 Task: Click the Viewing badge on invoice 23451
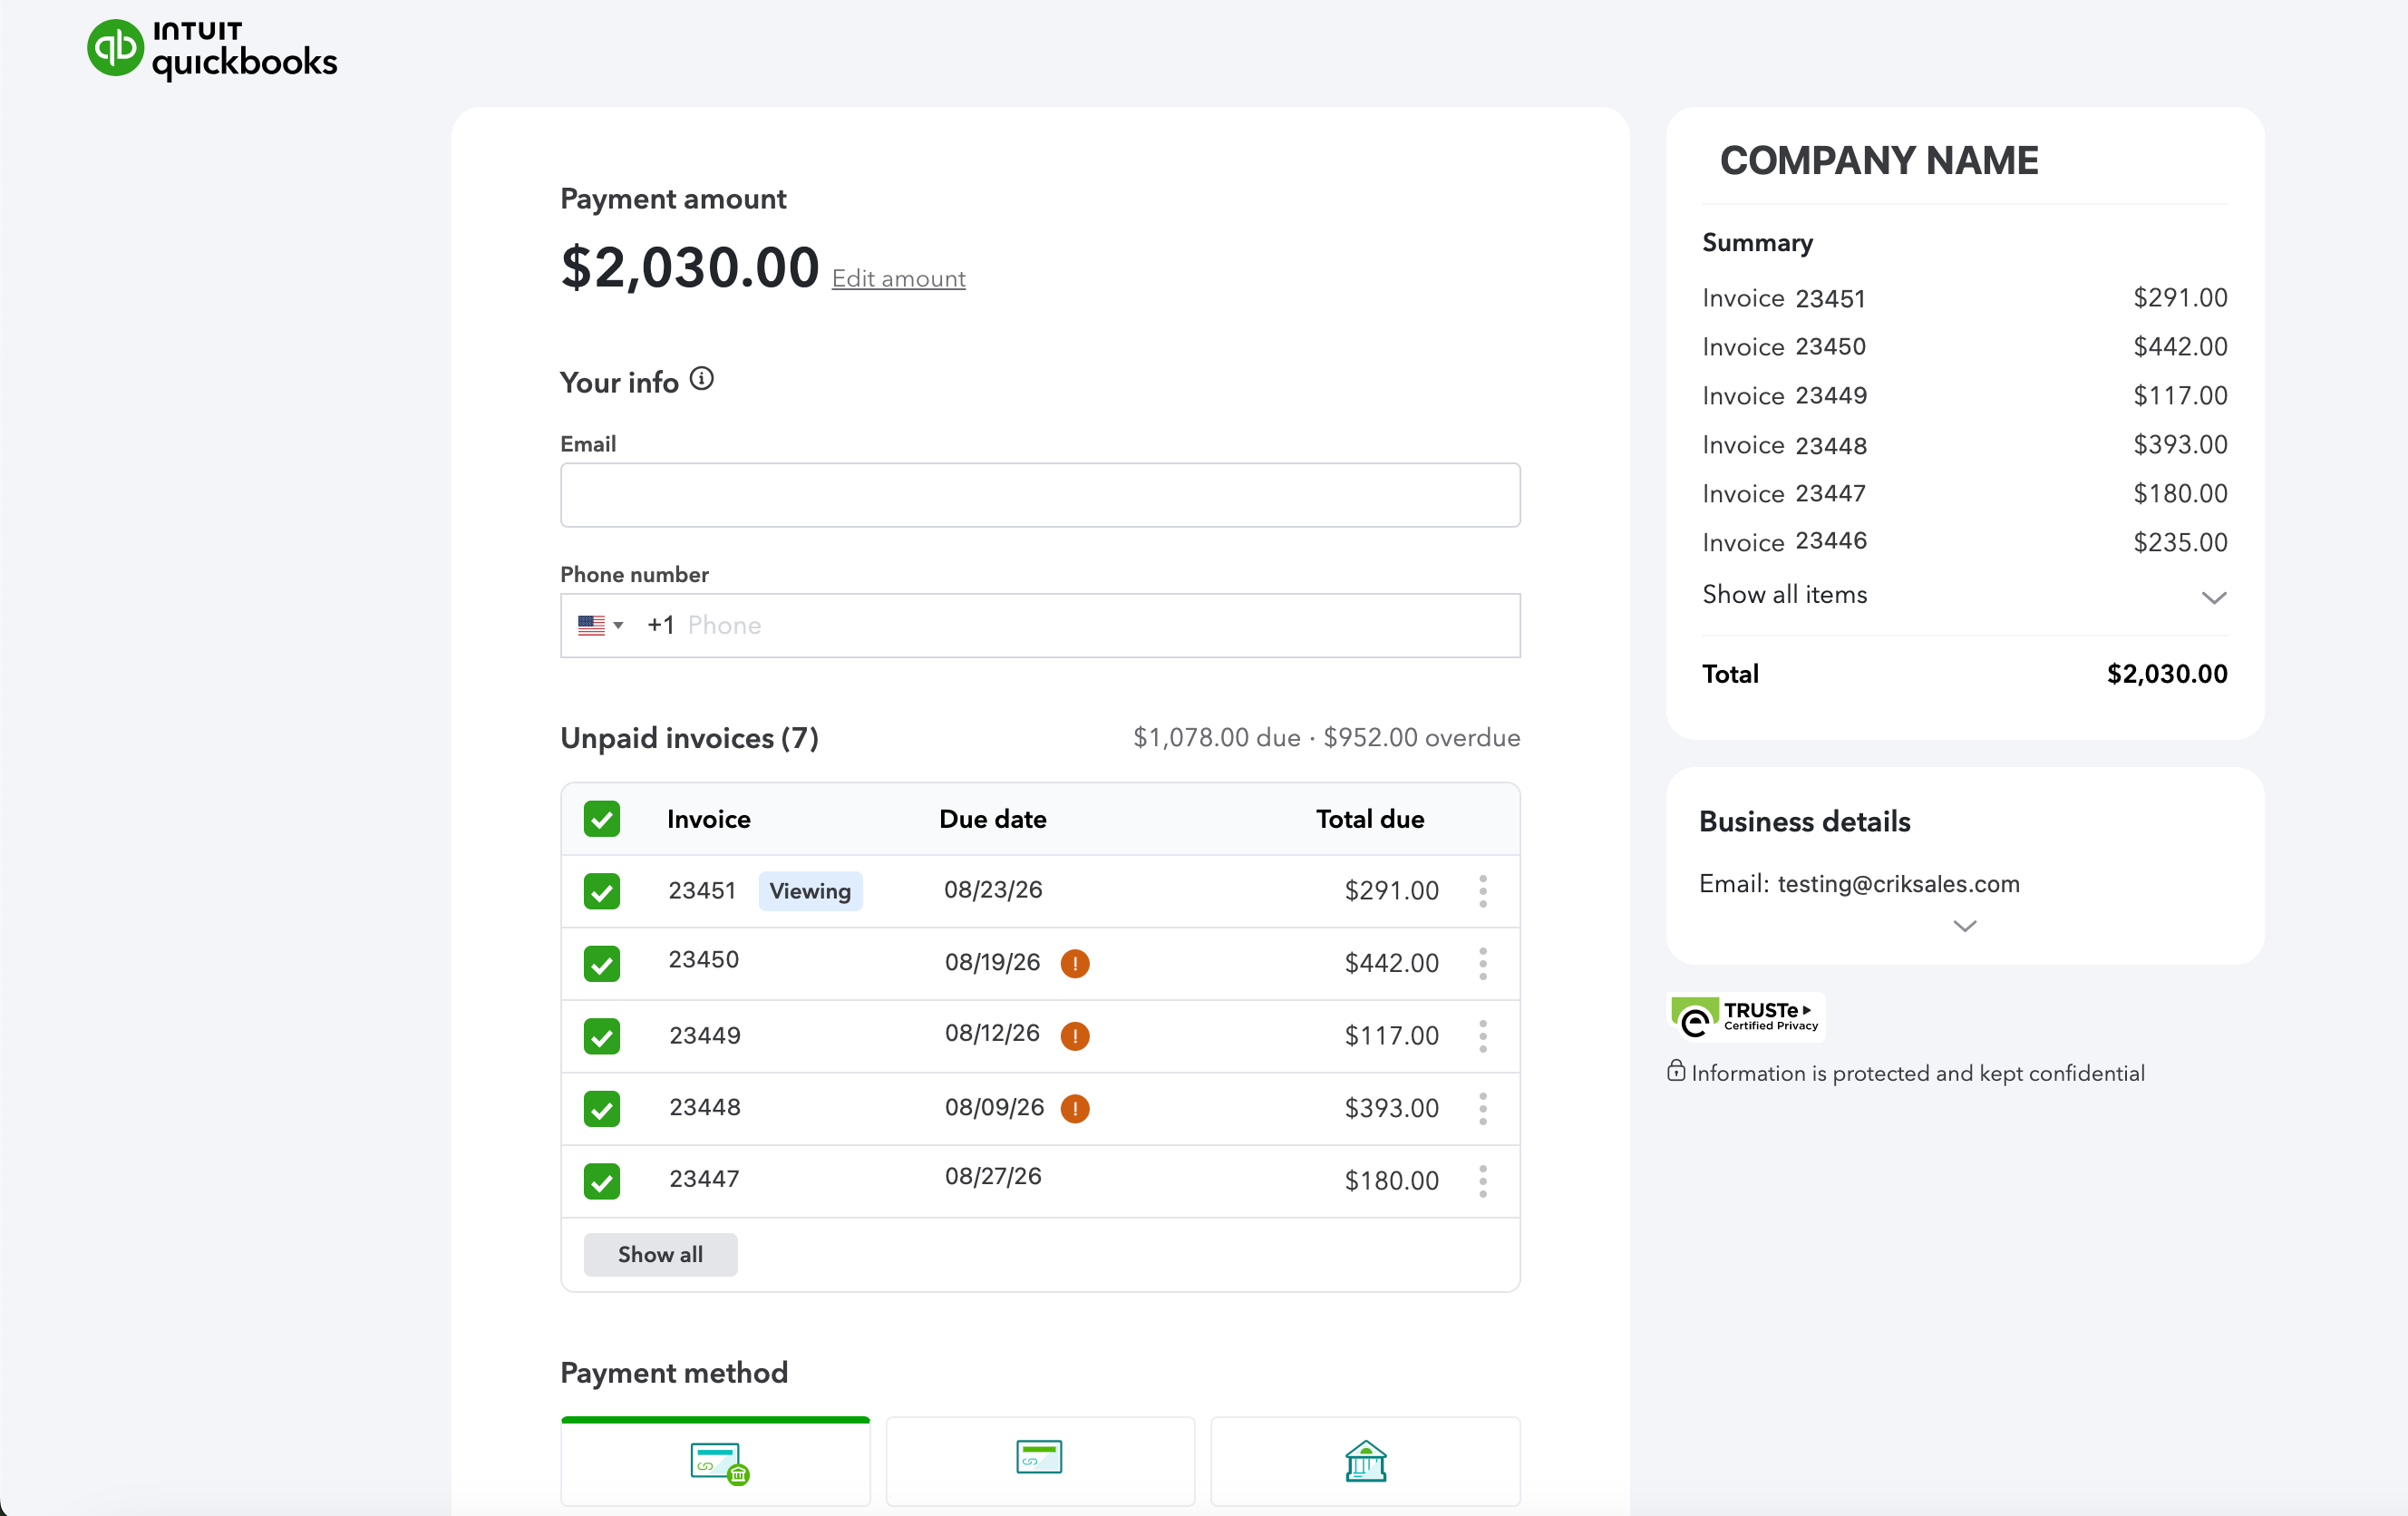pos(810,891)
